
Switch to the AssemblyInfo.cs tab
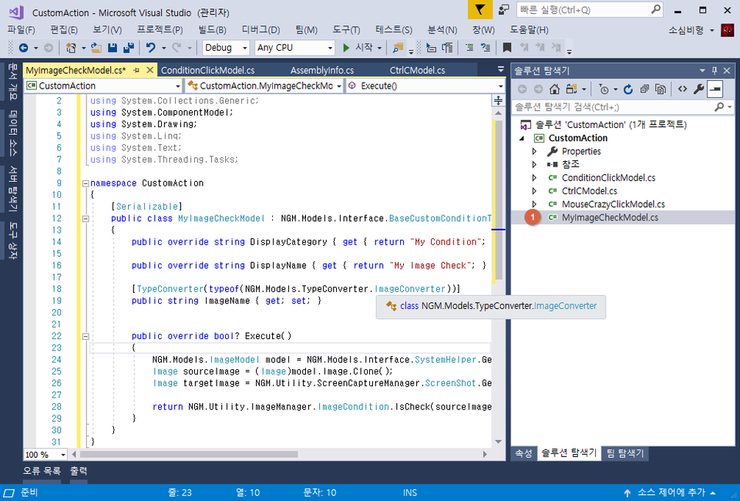pyautogui.click(x=322, y=70)
